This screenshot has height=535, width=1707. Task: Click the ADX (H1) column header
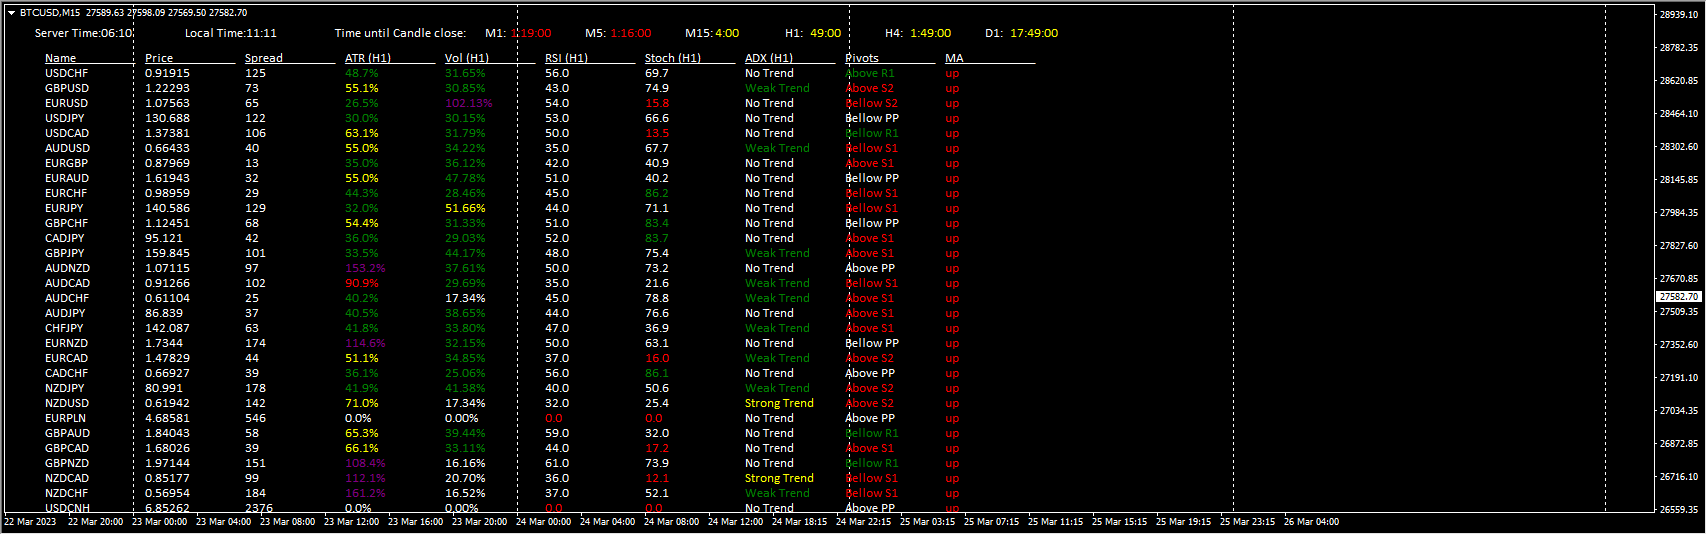click(769, 58)
